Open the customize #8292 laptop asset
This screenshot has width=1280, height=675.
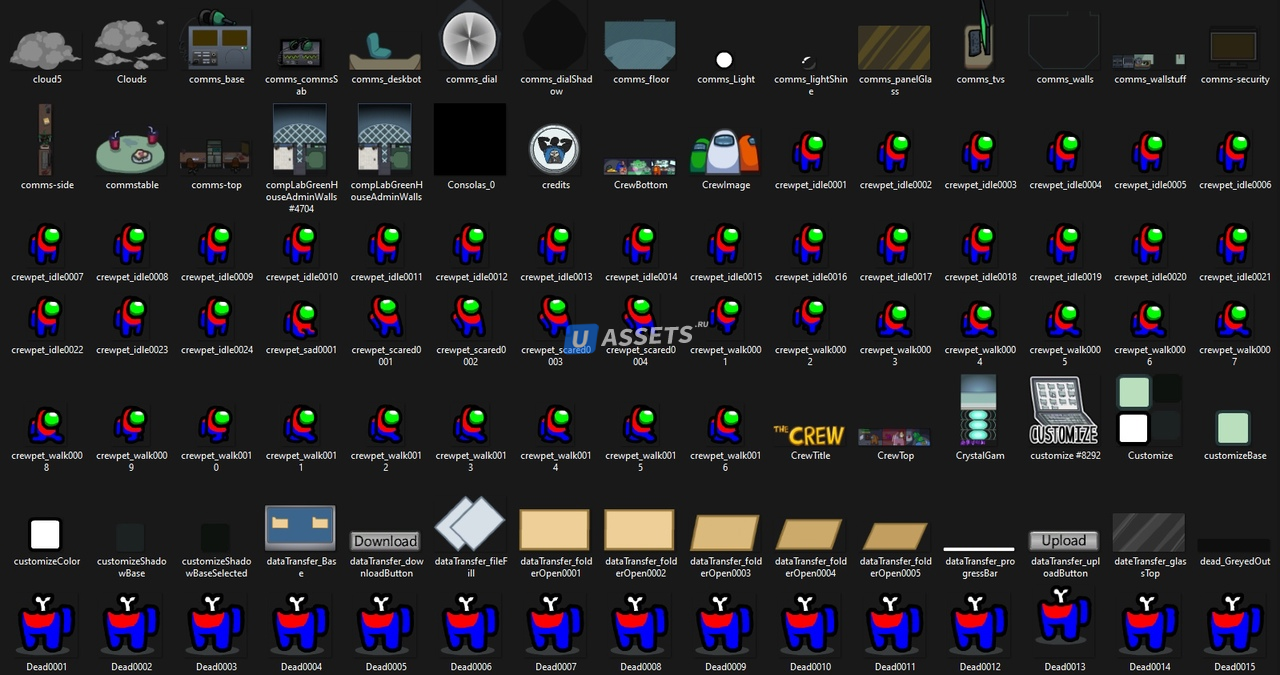point(1064,410)
